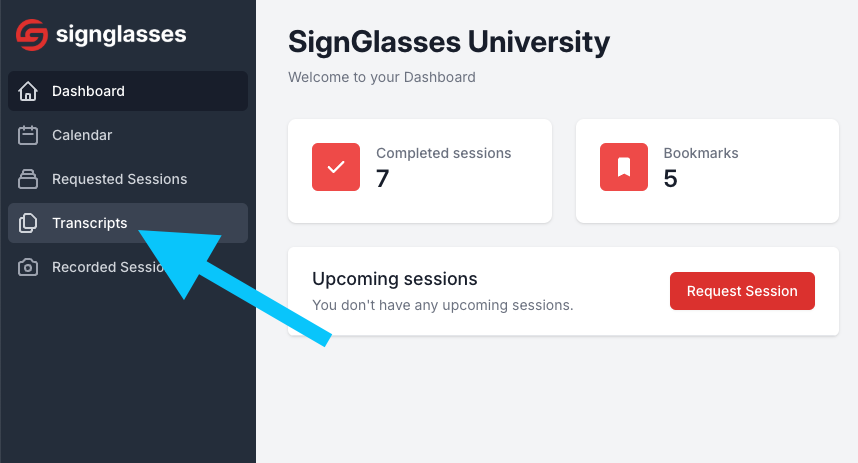Open the Bookmarks card
Image resolution: width=858 pixels, height=463 pixels.
coord(707,171)
